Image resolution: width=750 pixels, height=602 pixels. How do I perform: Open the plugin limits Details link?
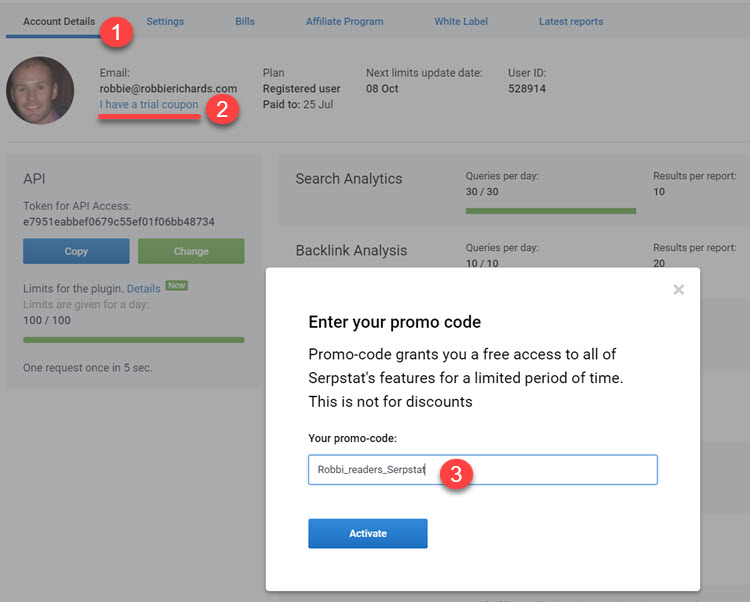coord(143,289)
